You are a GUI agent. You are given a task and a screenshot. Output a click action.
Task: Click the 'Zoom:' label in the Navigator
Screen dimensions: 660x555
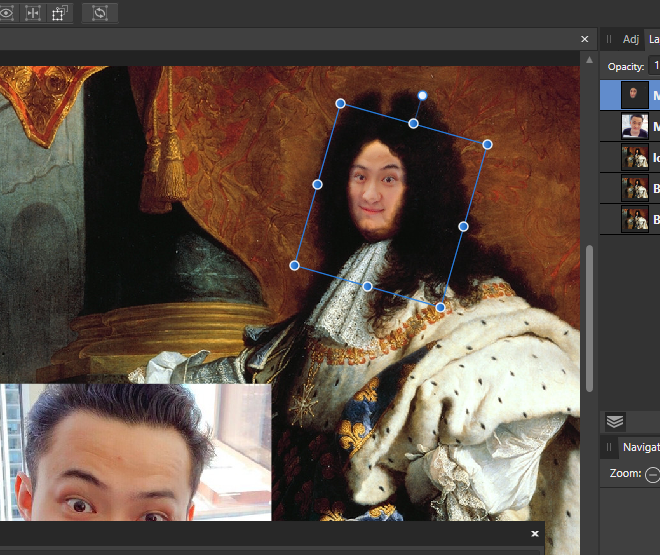625,473
